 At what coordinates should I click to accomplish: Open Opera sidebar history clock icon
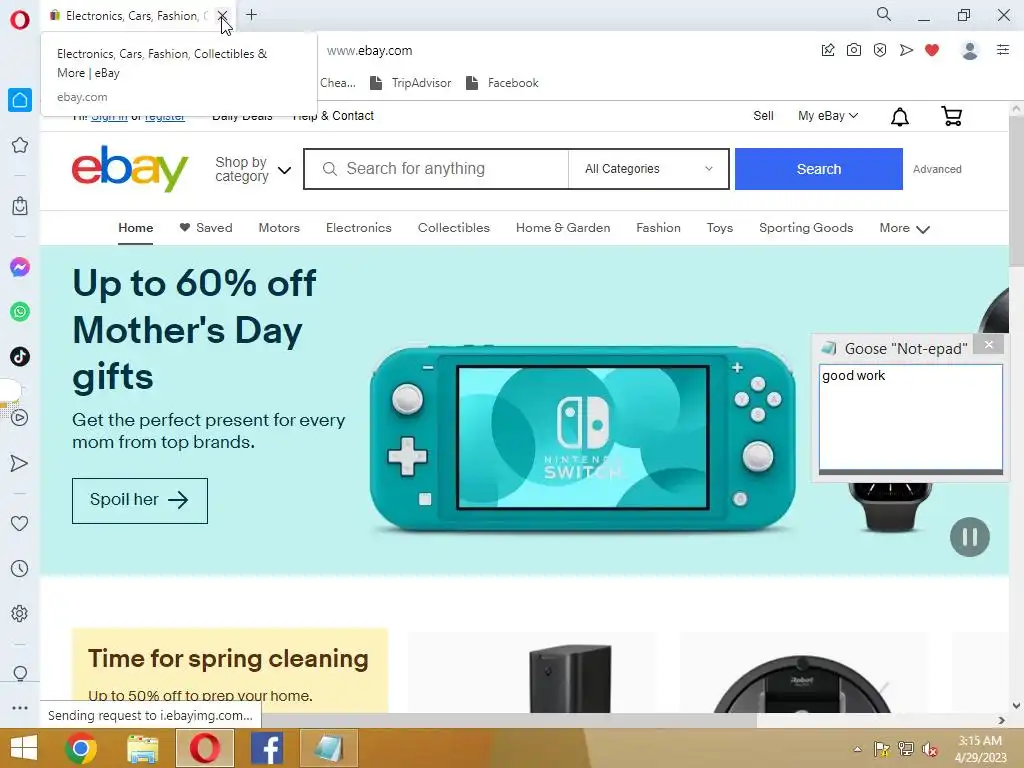click(20, 568)
